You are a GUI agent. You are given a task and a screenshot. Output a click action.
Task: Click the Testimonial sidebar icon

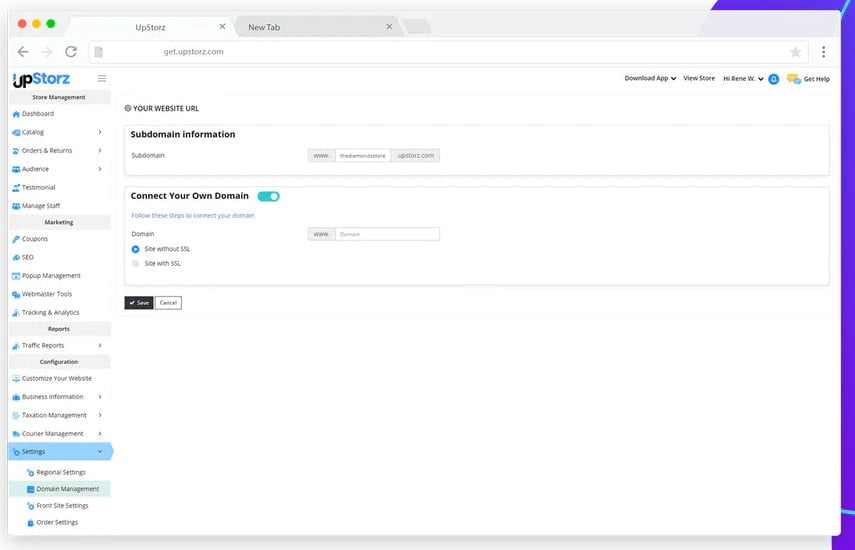(16, 188)
